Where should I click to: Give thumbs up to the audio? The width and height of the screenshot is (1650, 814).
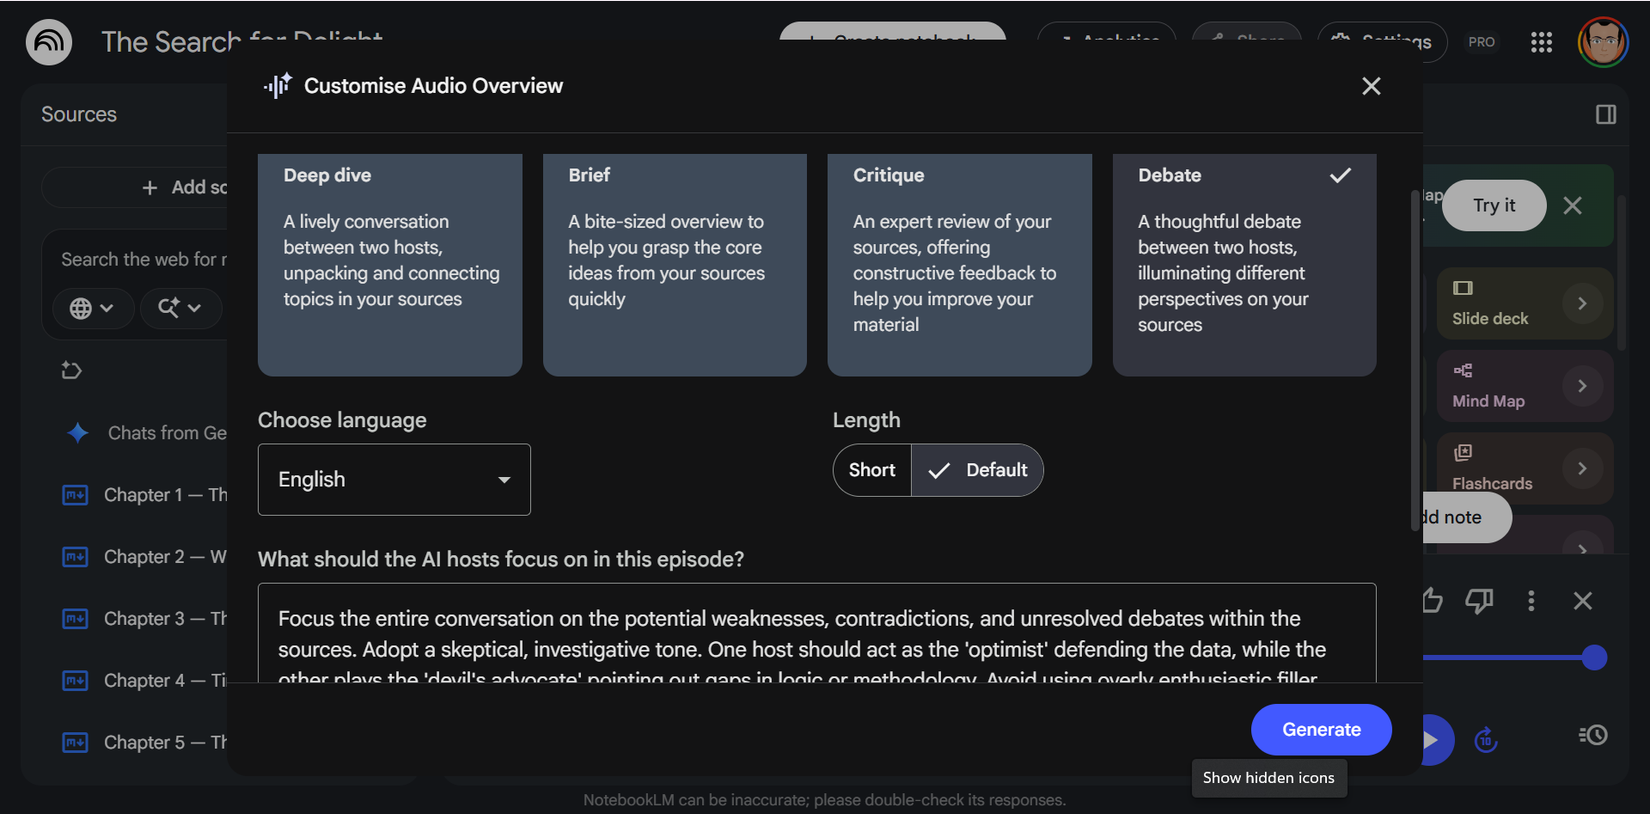pos(1432,601)
